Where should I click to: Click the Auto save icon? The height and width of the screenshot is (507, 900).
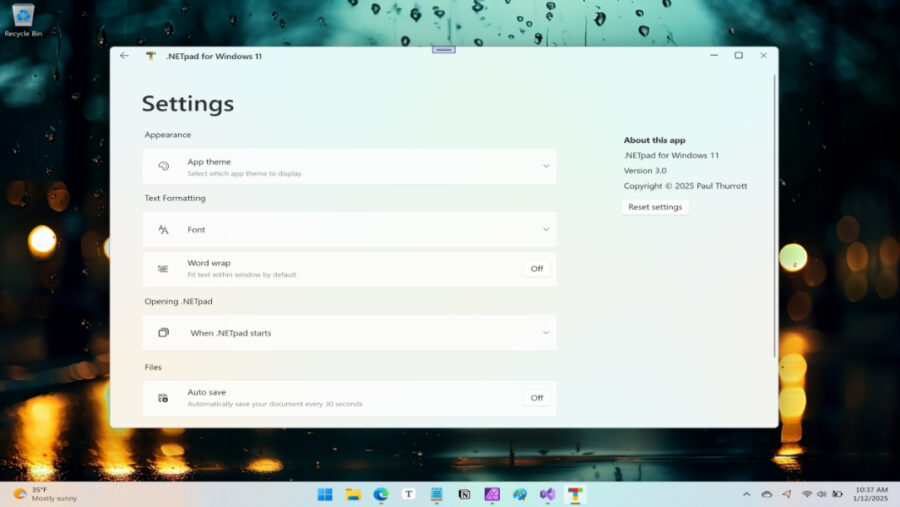[163, 398]
